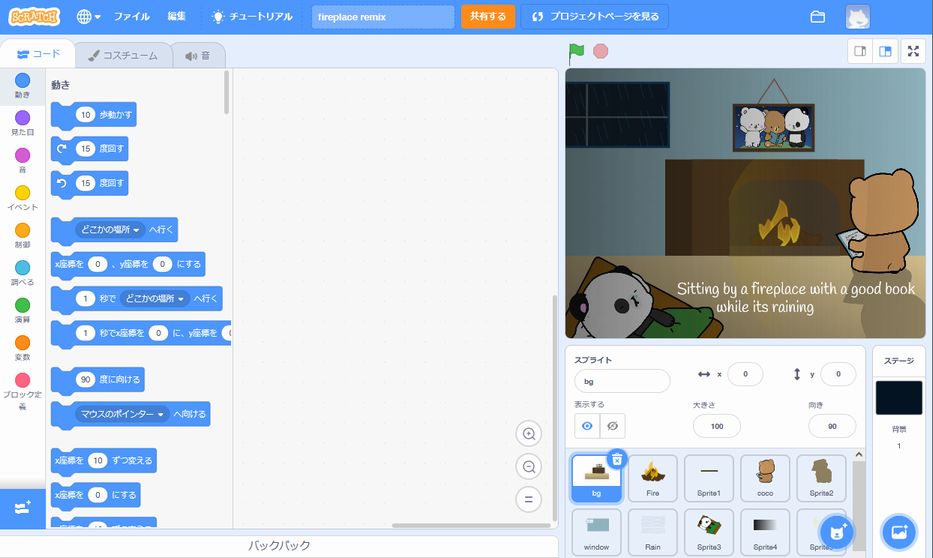Open チュートリアル tutorials
The height and width of the screenshot is (558, 933).
pyautogui.click(x=252, y=17)
